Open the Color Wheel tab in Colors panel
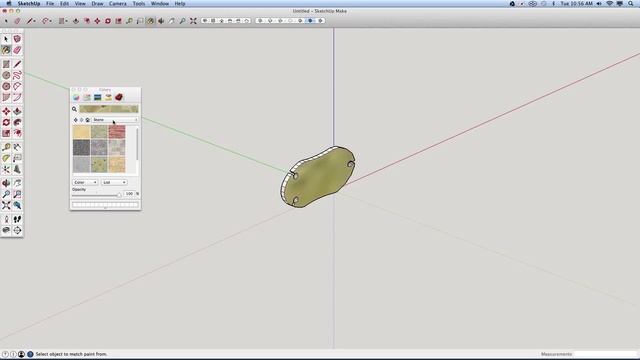Image resolution: width=640 pixels, height=360 pixels. (x=76, y=97)
